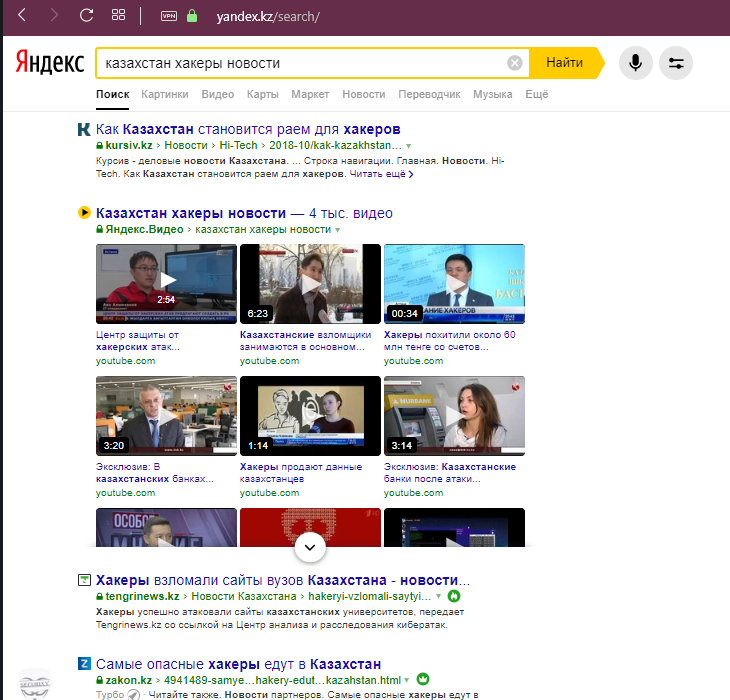730x700 pixels.
Task: Start voice search with microphone icon
Action: 635,63
